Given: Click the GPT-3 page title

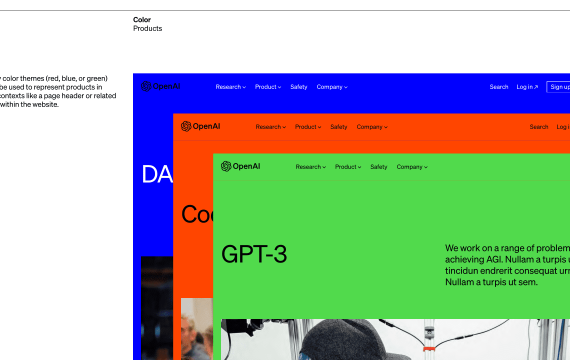Looking at the screenshot, I should coord(254,254).
